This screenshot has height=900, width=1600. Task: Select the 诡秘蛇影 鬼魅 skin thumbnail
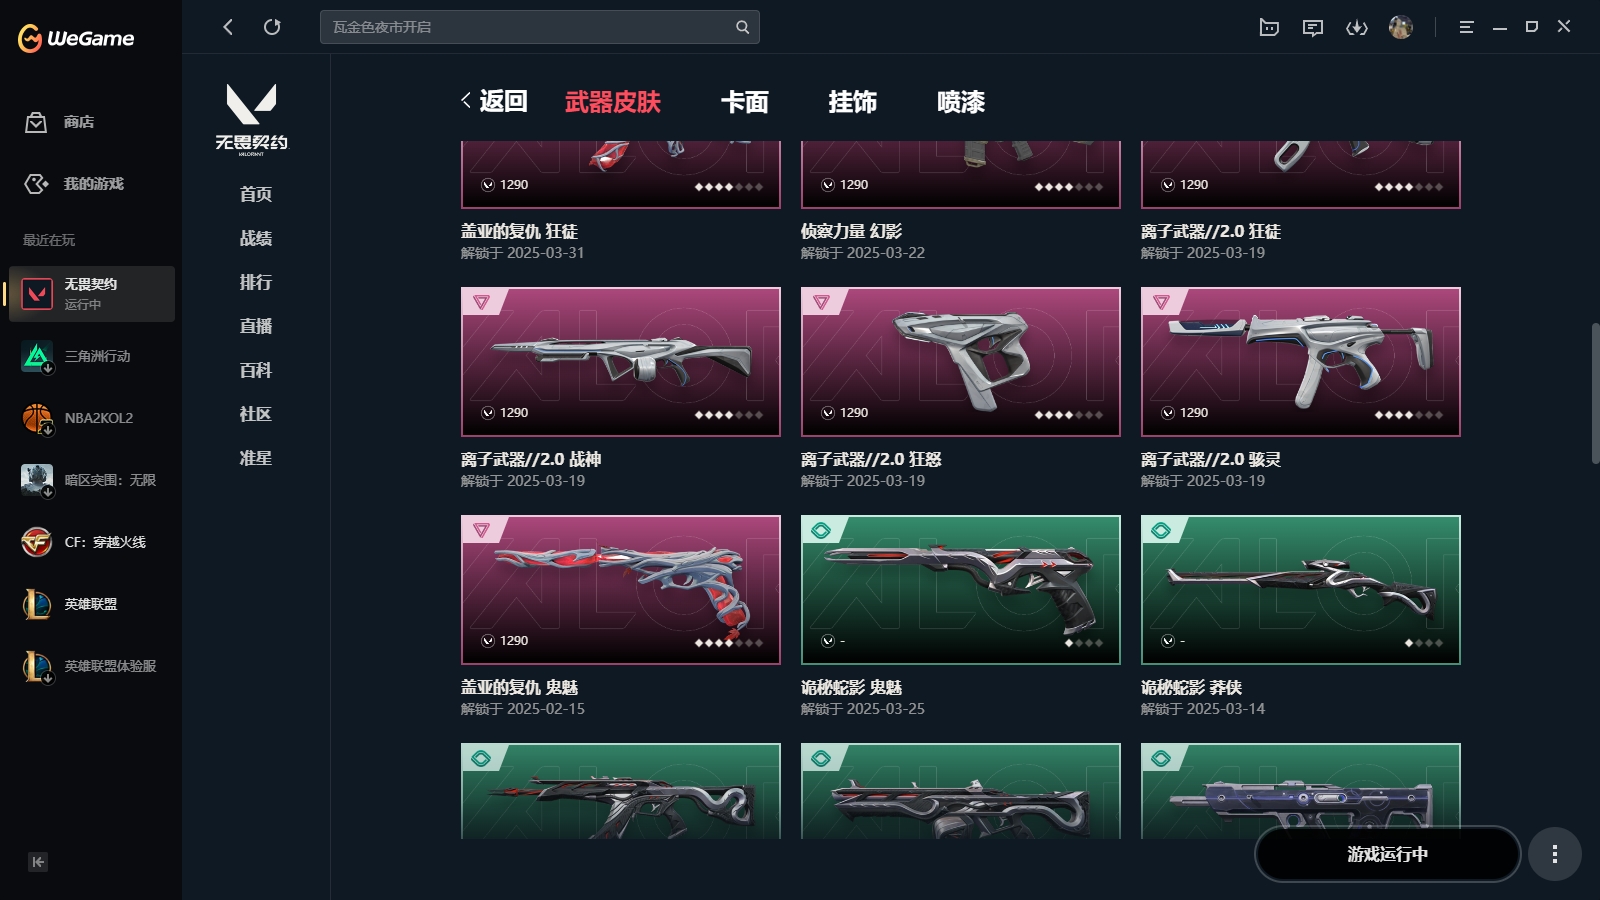coord(961,590)
